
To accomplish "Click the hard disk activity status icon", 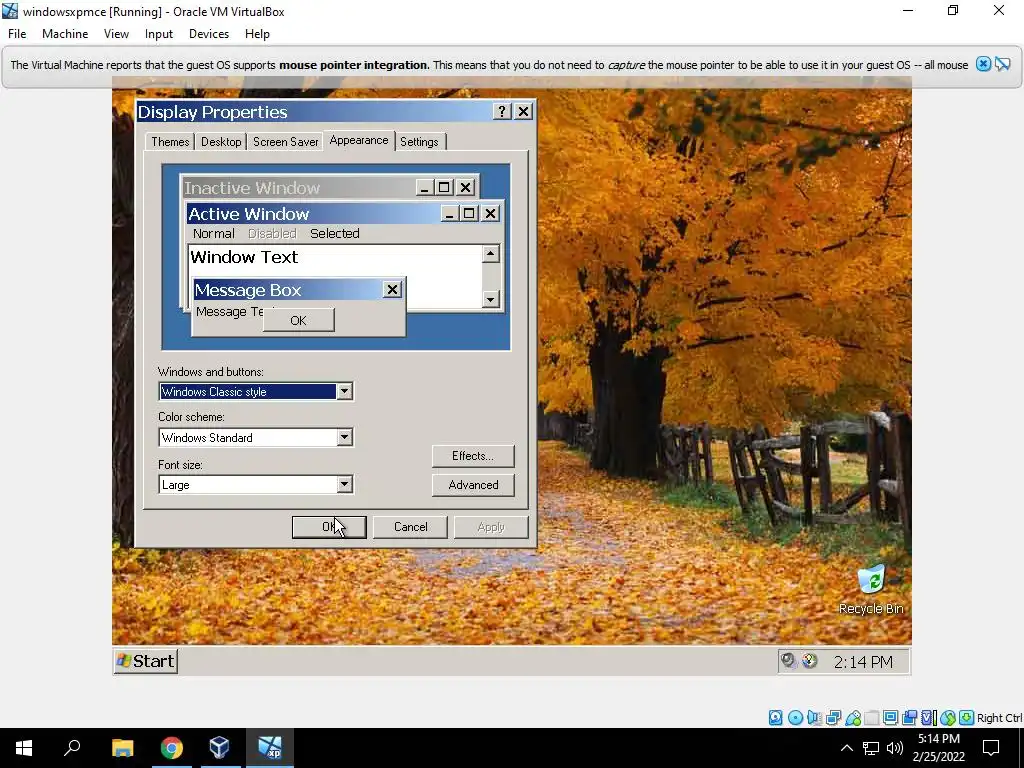I will pos(775,718).
